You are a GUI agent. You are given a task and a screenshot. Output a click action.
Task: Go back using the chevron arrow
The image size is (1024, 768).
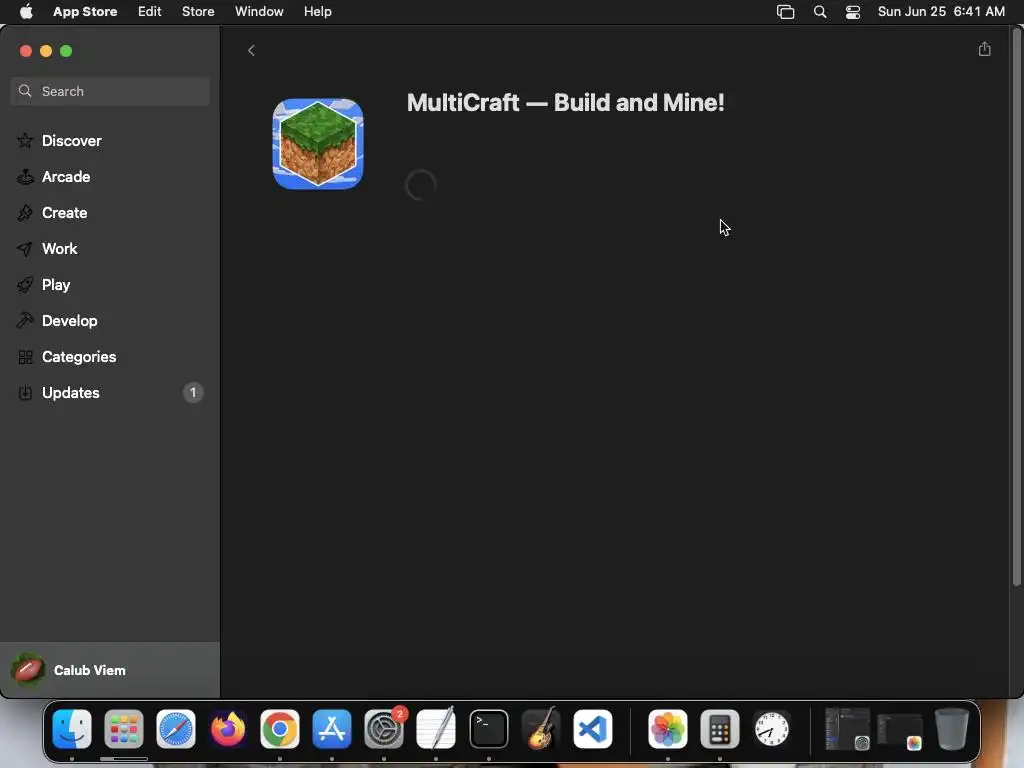251,50
